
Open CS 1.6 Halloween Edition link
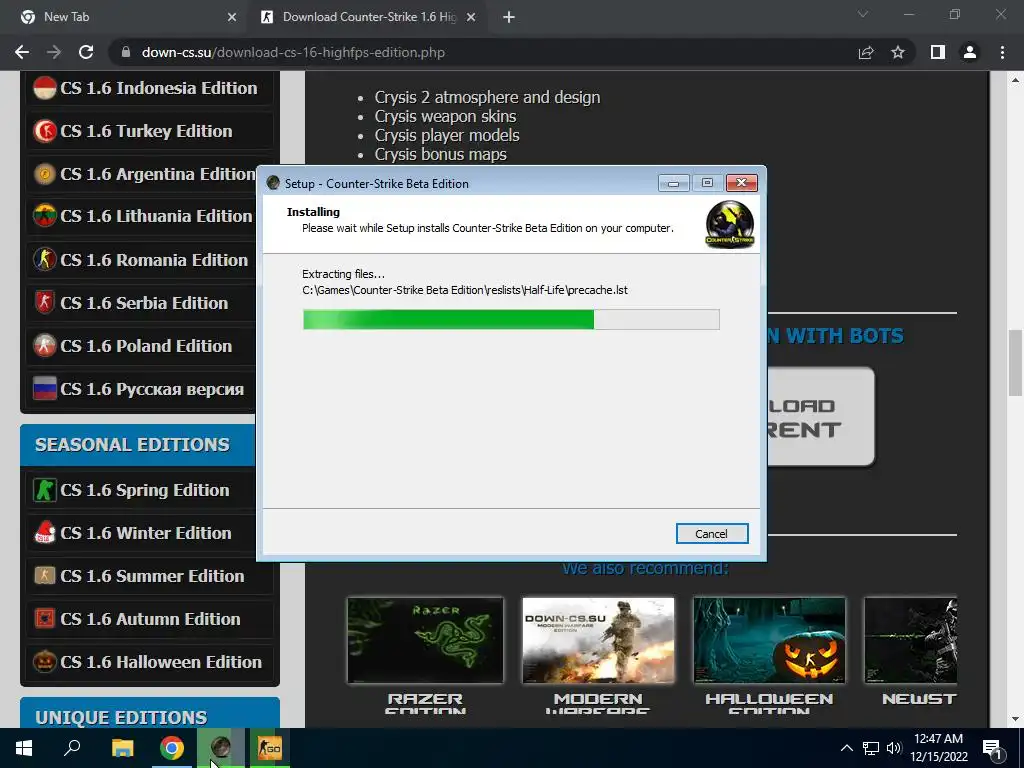[x=161, y=662]
